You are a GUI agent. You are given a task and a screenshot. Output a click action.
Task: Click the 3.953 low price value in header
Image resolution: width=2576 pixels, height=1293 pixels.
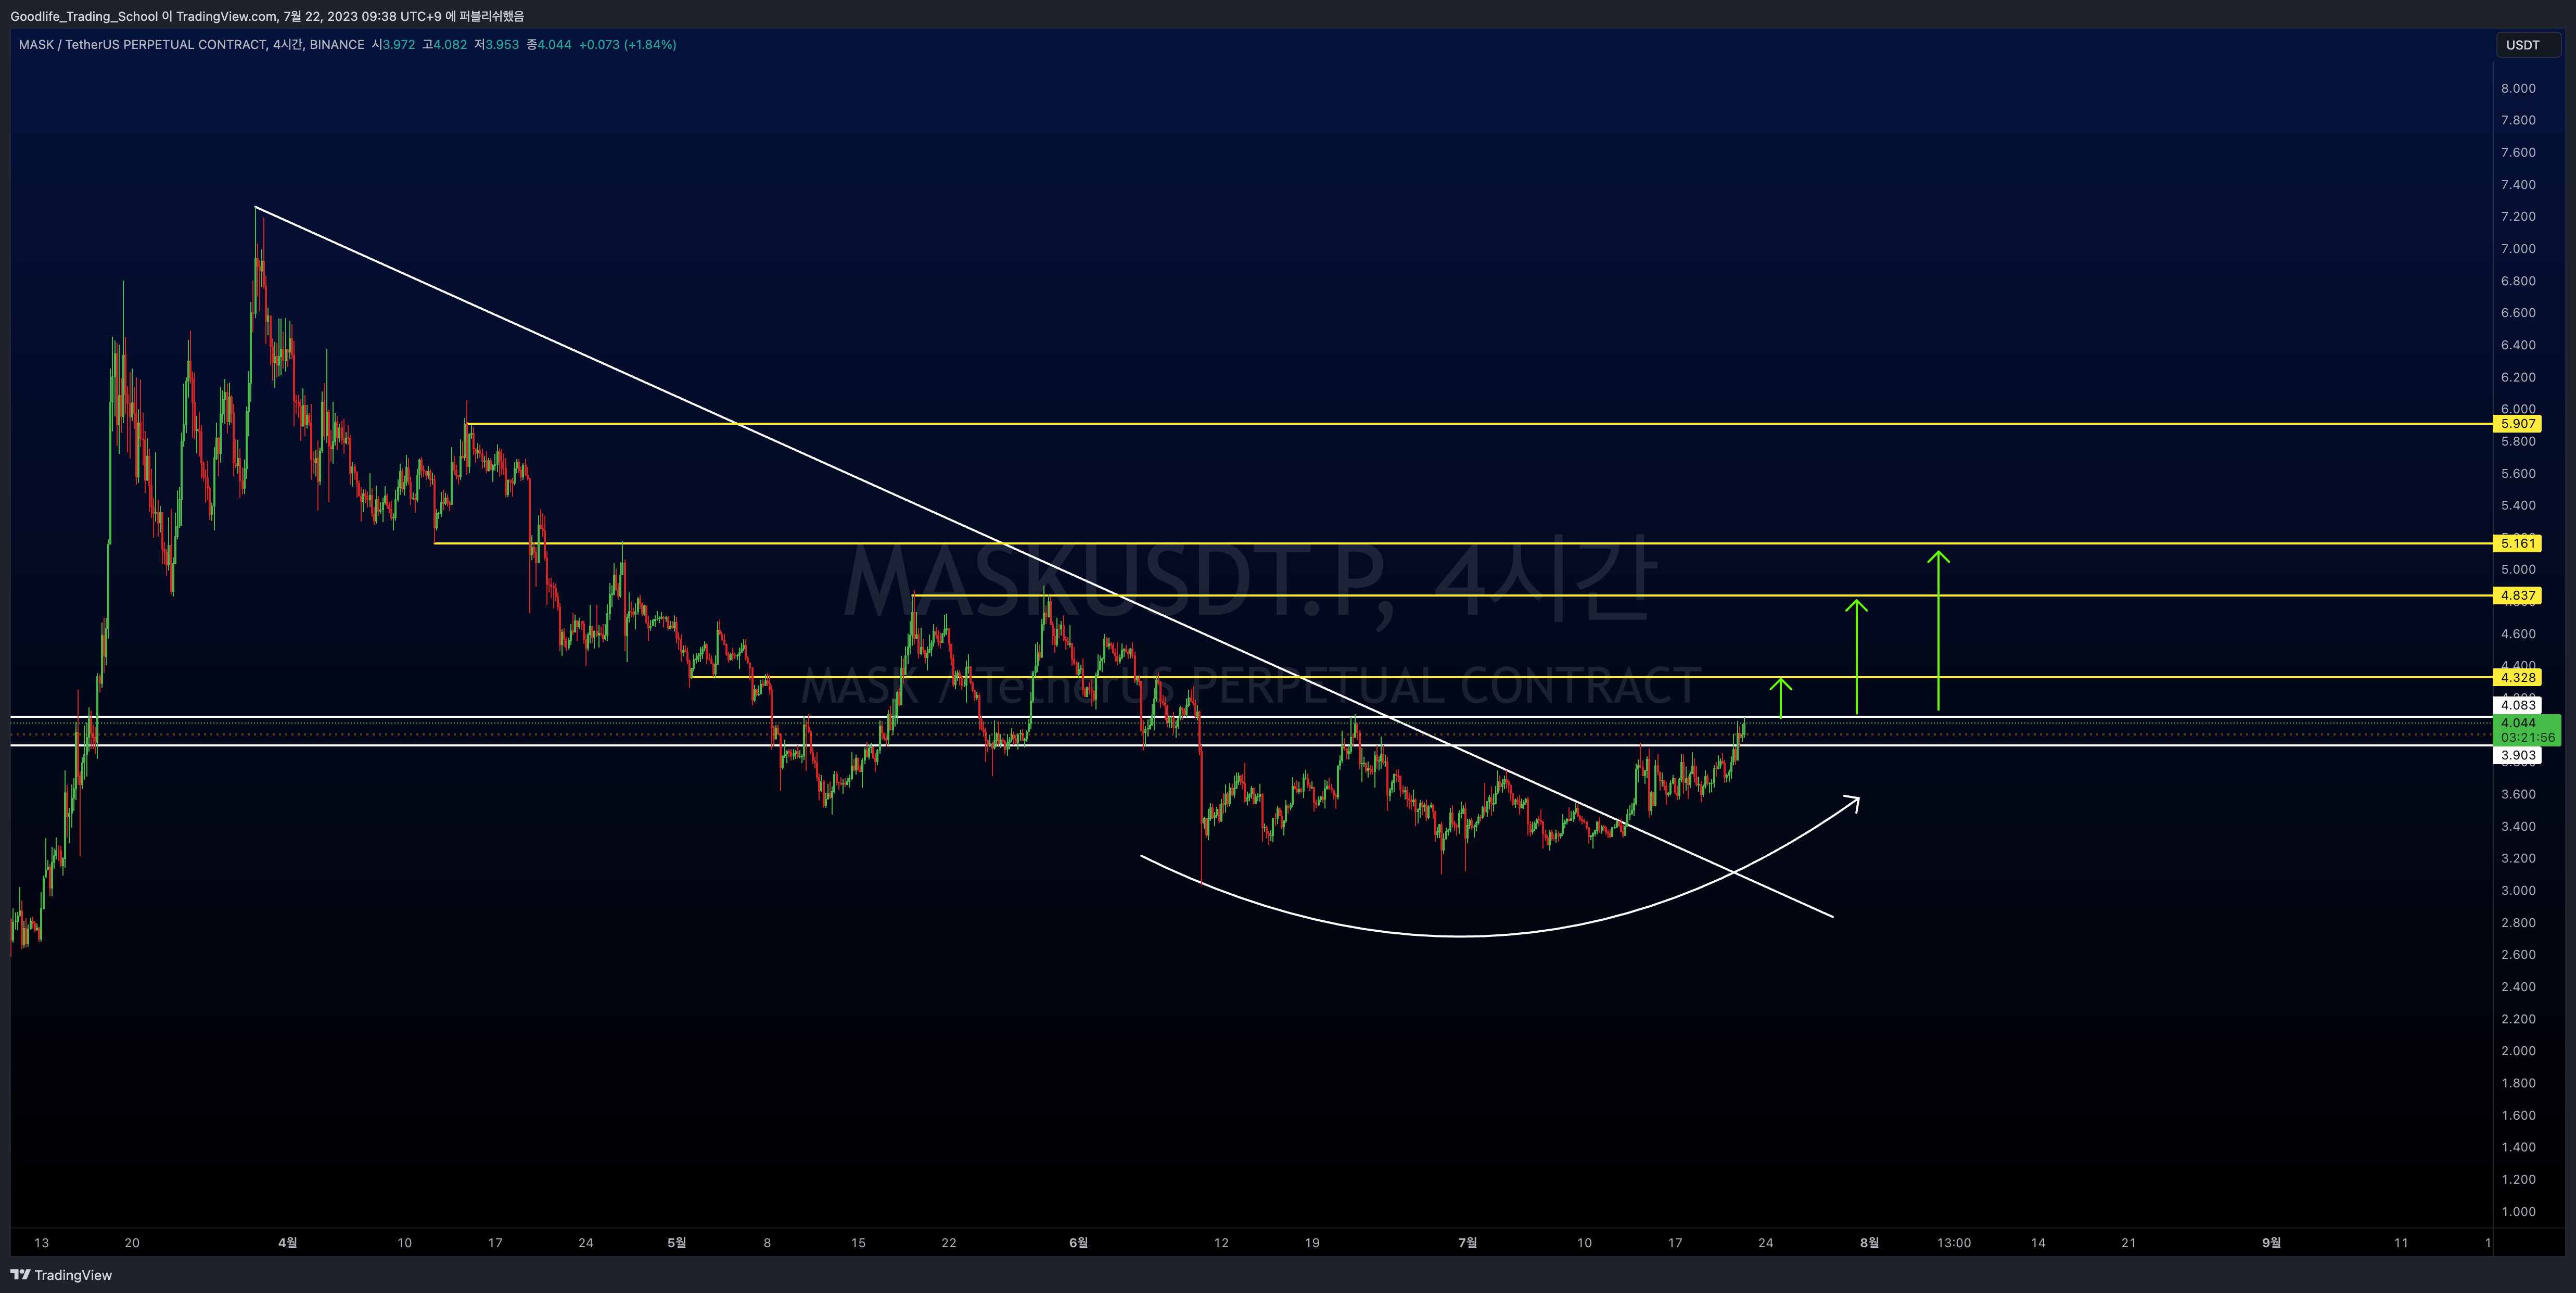[503, 45]
